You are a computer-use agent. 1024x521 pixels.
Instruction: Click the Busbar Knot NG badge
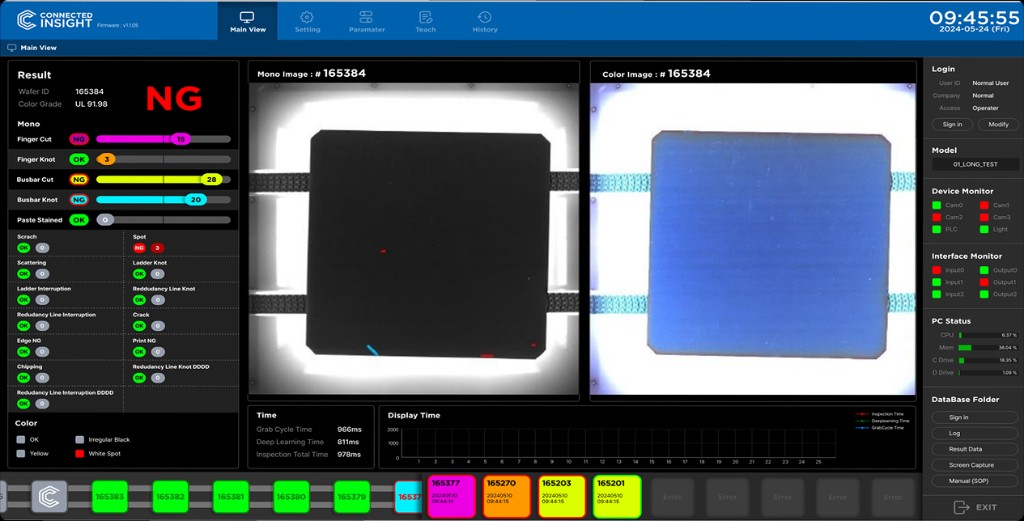pos(79,200)
